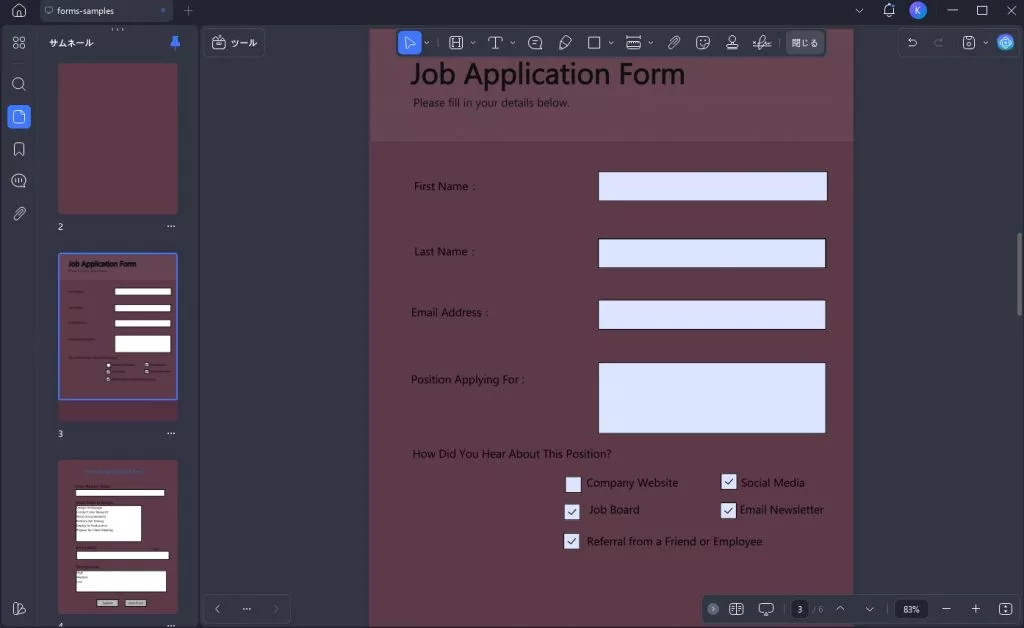
Task: Open the AI assistant icon
Action: coord(1005,42)
